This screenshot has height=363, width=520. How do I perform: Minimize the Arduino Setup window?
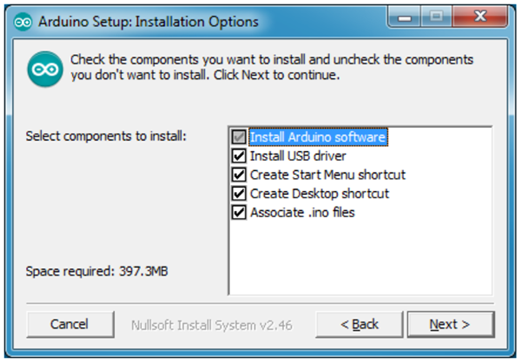pos(405,17)
